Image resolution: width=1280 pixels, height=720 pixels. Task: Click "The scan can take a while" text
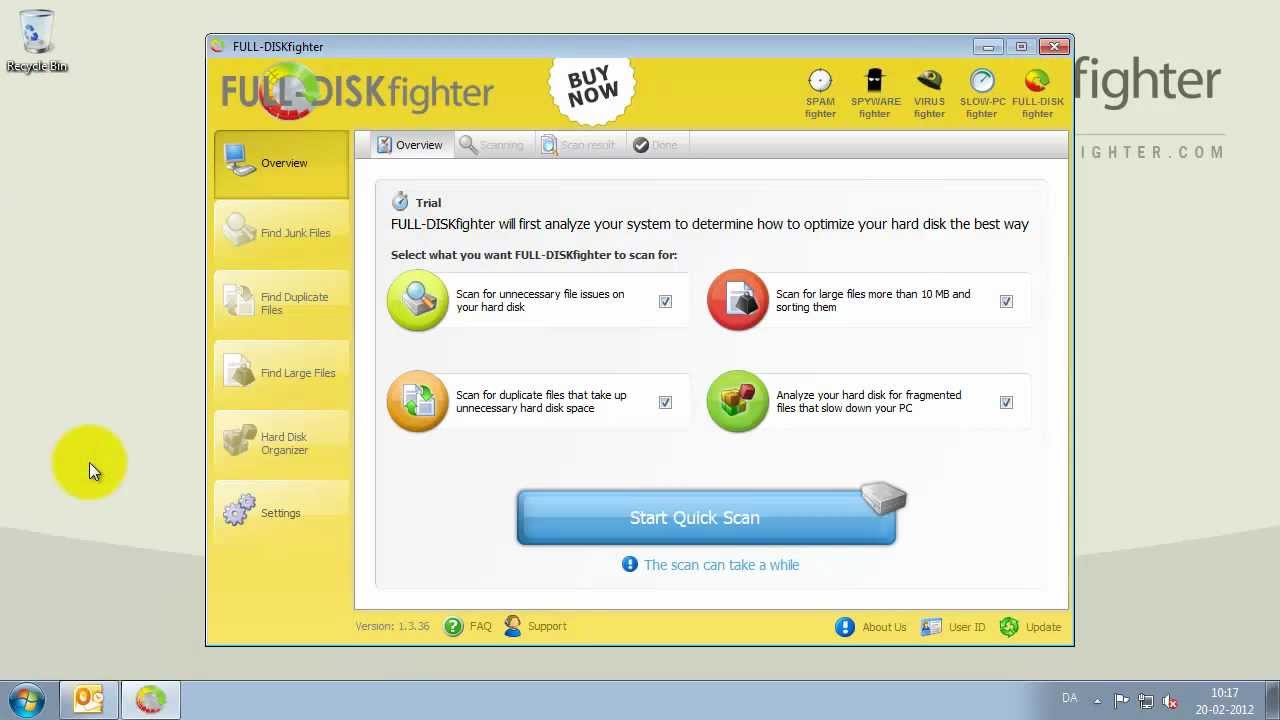(721, 565)
